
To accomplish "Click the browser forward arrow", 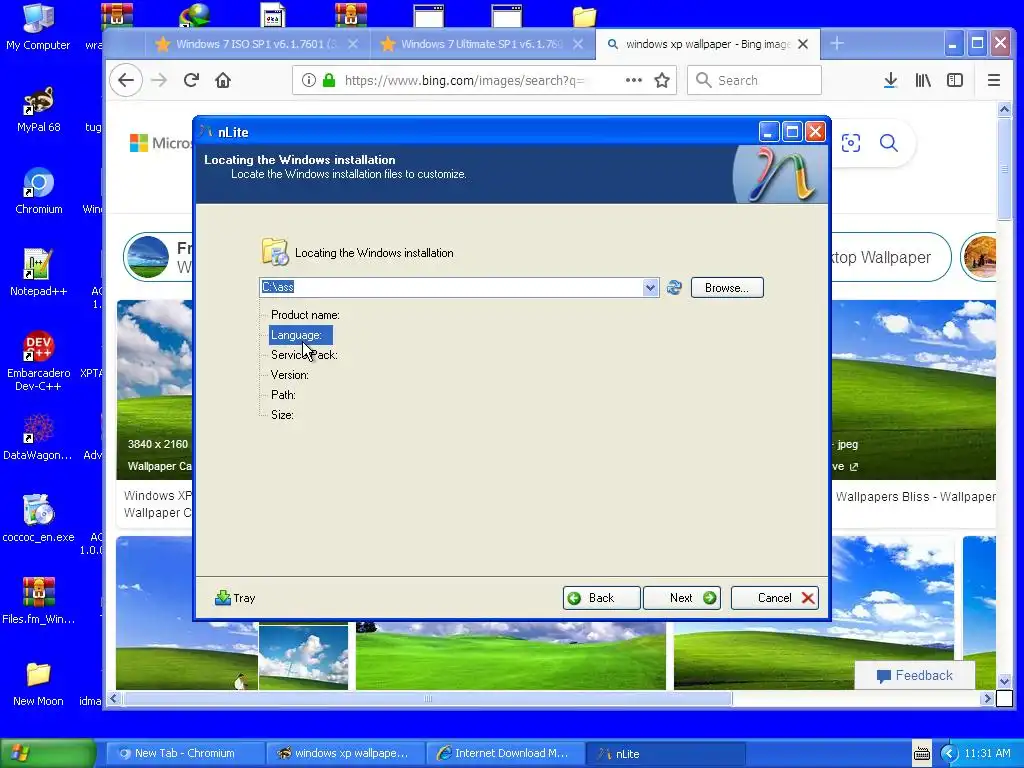I will tap(159, 80).
